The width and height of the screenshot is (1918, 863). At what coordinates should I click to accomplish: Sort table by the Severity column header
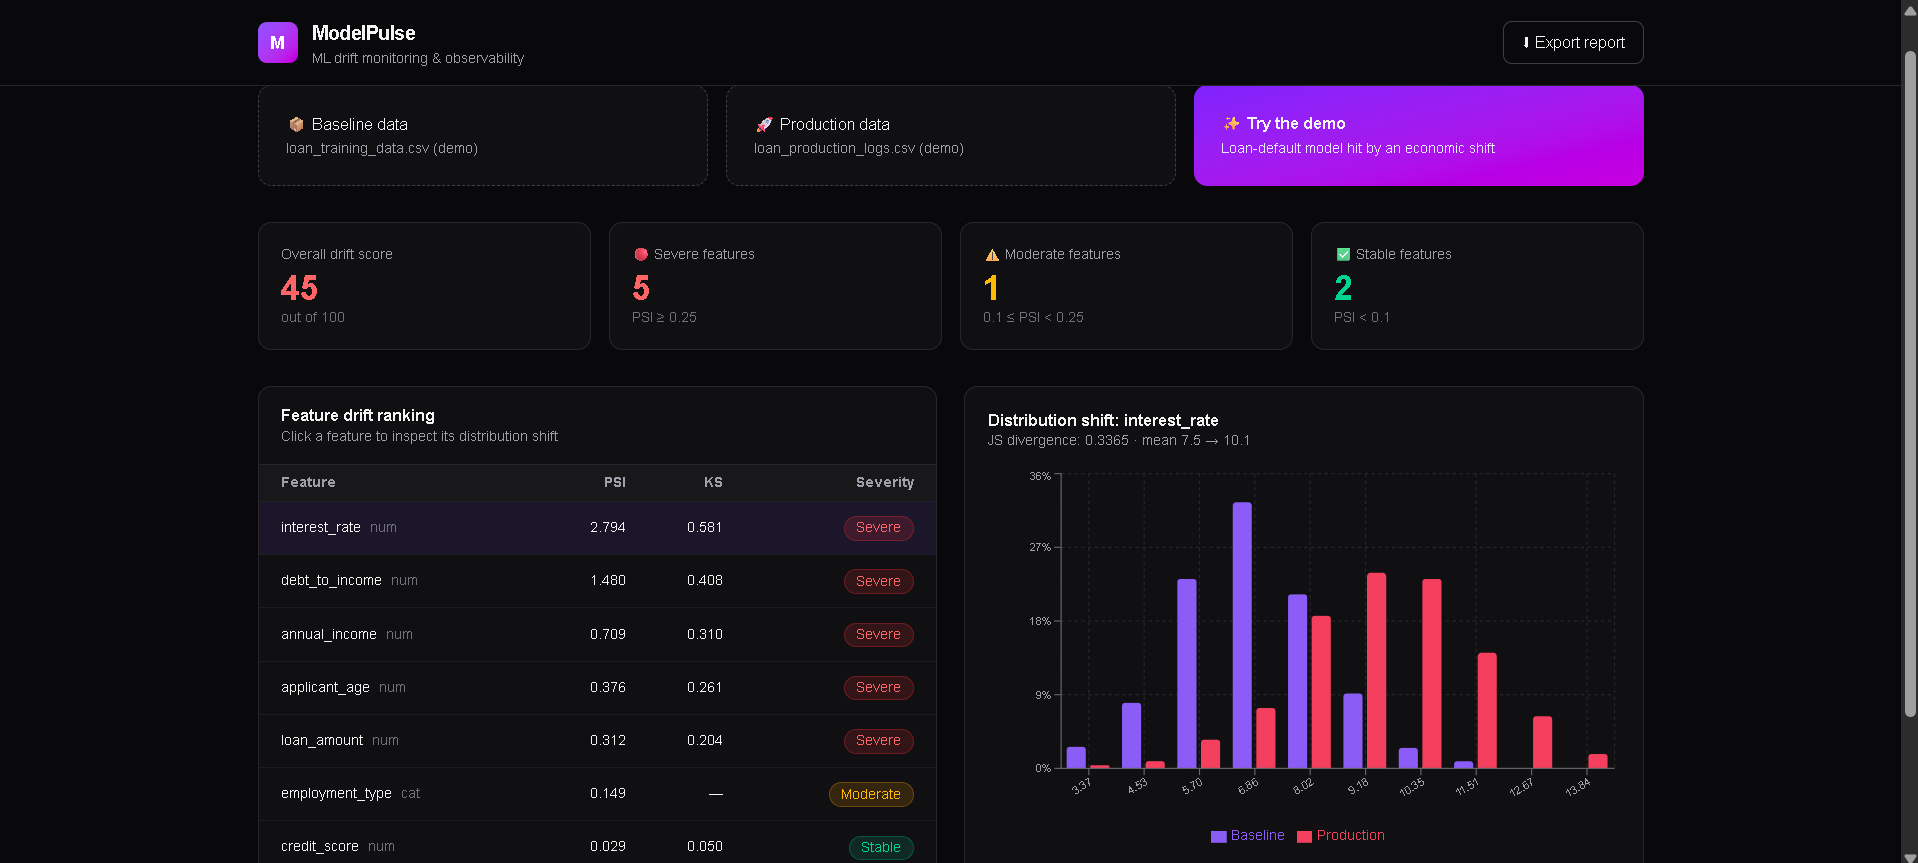pos(884,482)
